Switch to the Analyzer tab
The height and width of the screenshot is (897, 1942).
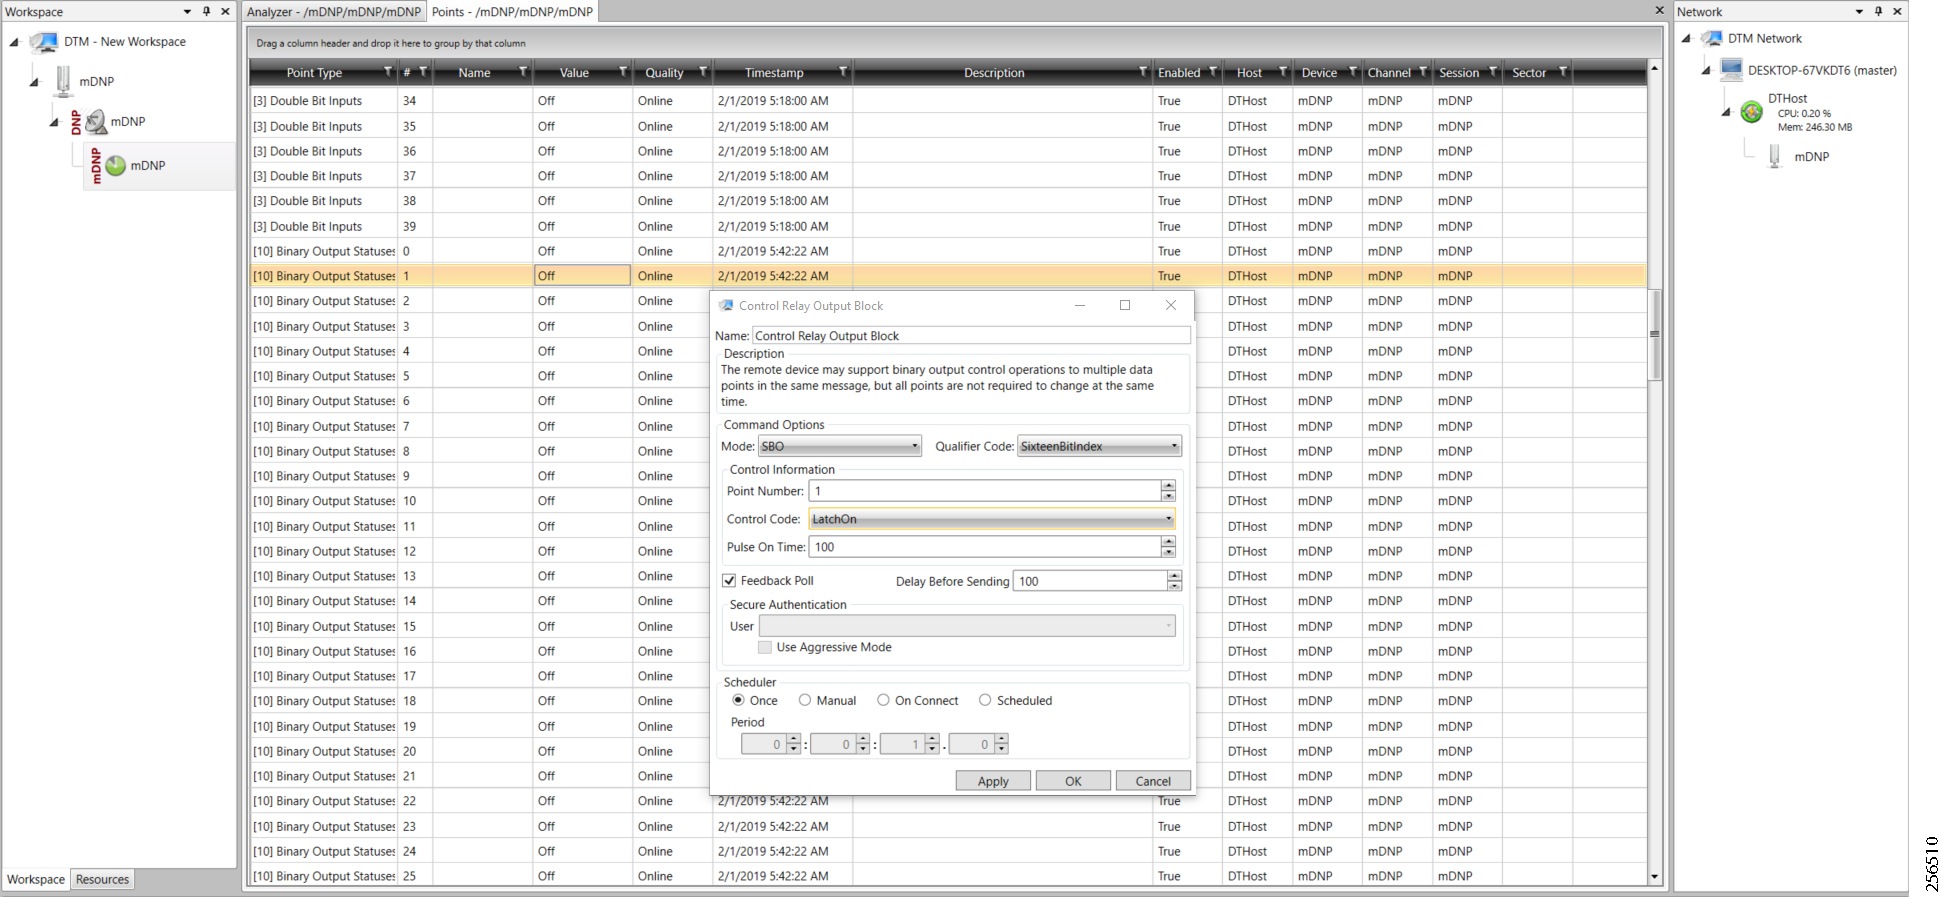point(334,12)
